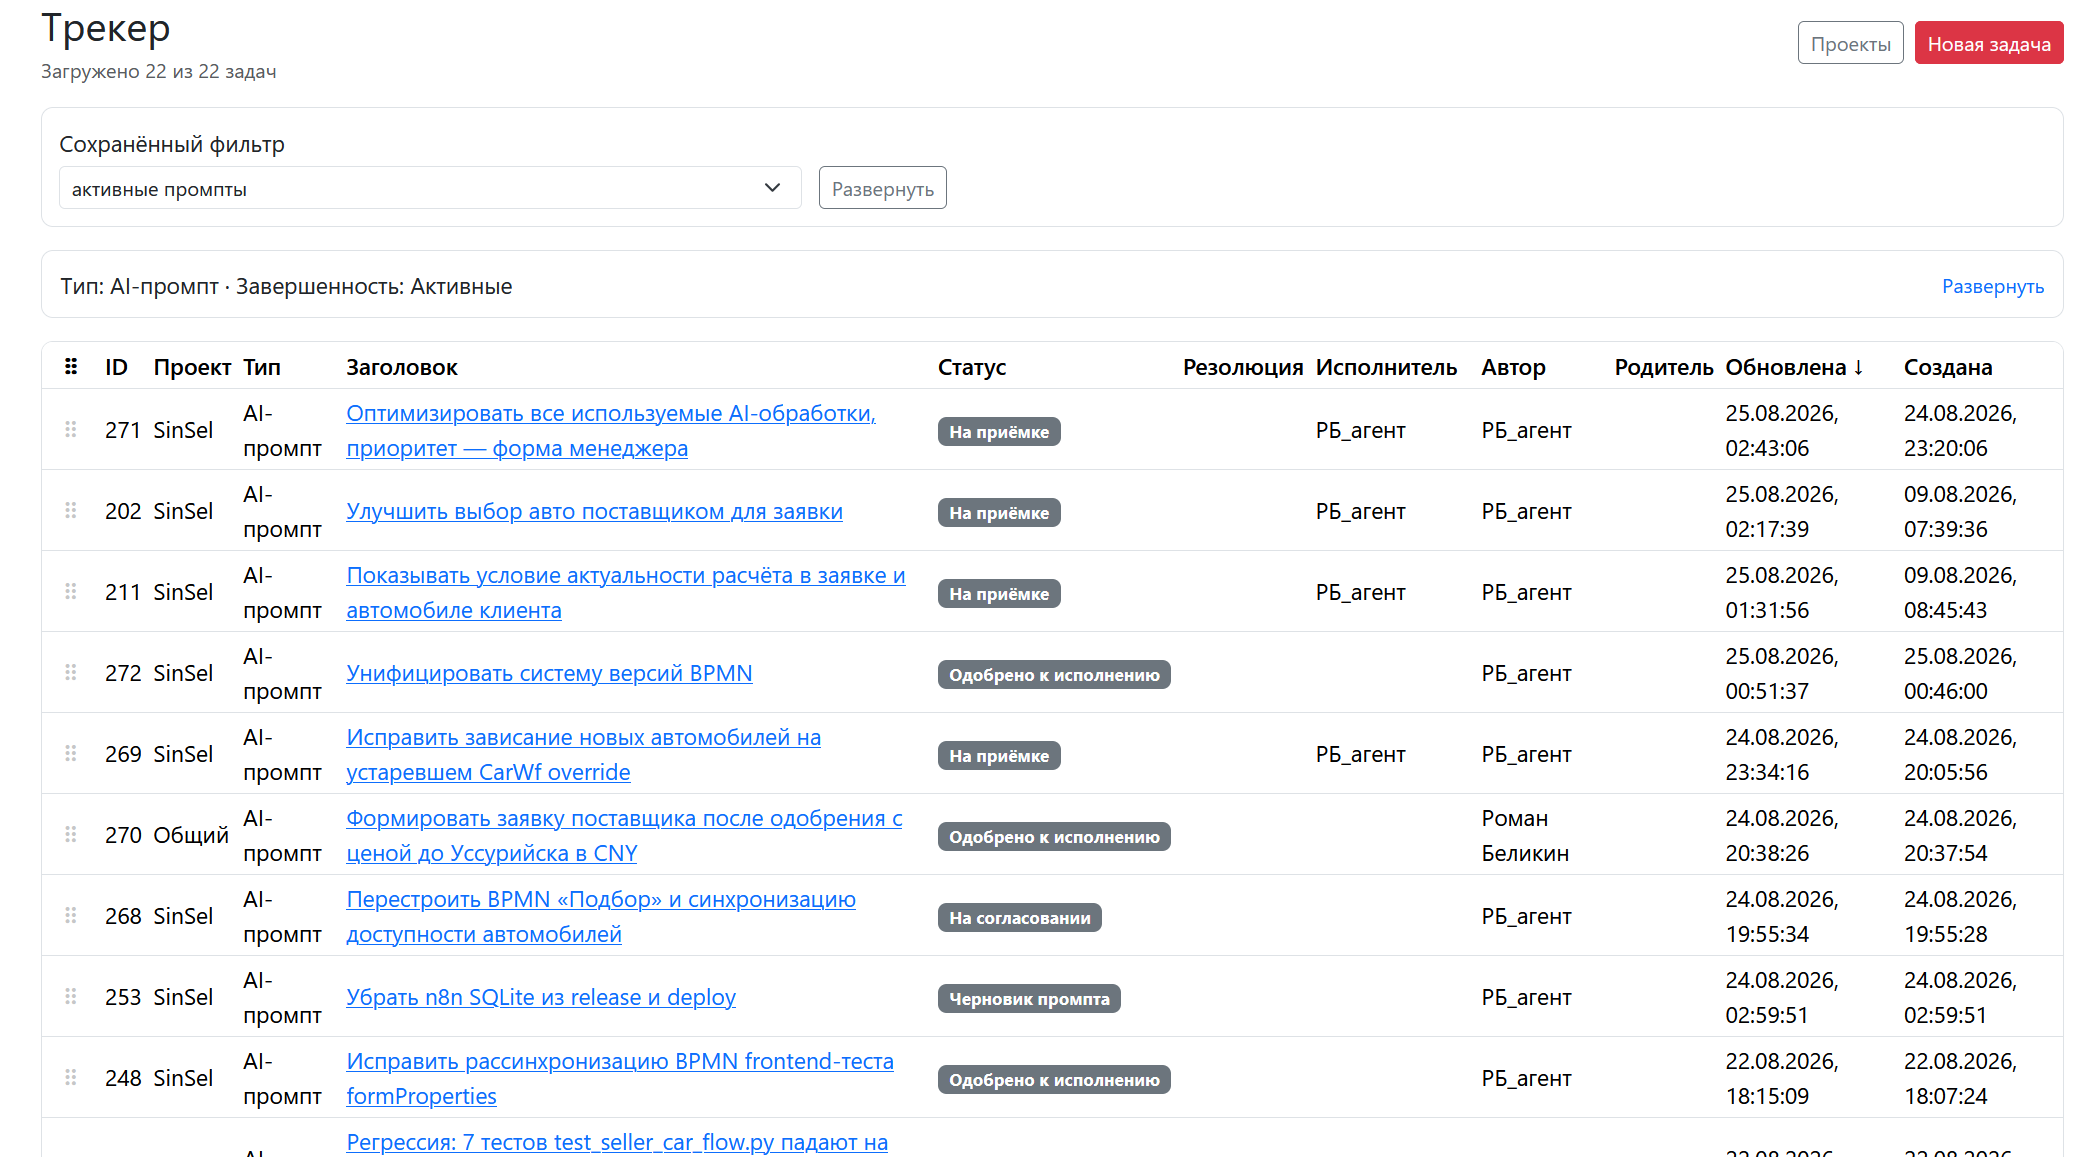Grab the drag handle for row 253

coord(71,997)
